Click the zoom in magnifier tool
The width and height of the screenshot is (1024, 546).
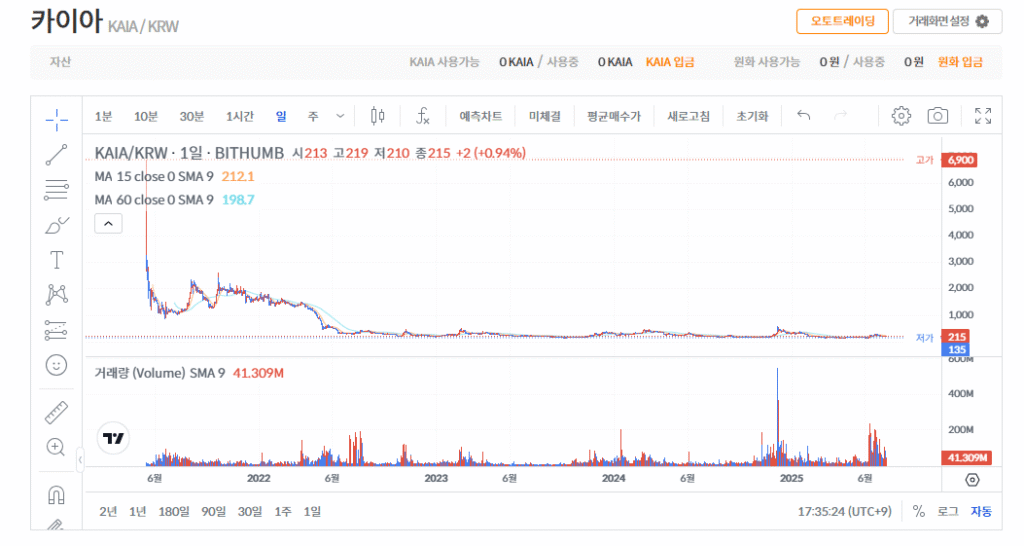(x=57, y=447)
